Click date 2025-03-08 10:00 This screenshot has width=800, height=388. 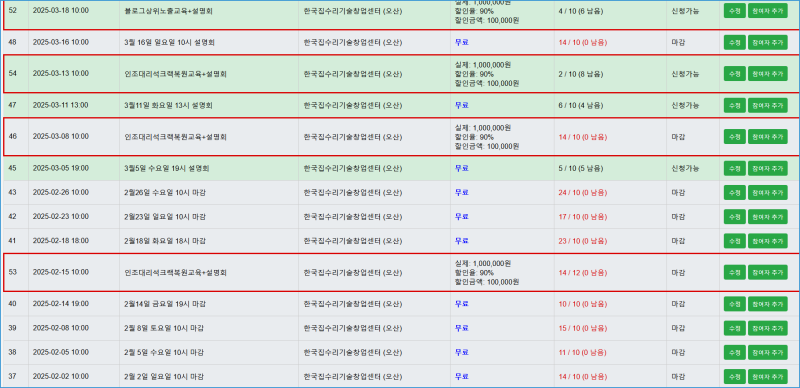(60, 137)
